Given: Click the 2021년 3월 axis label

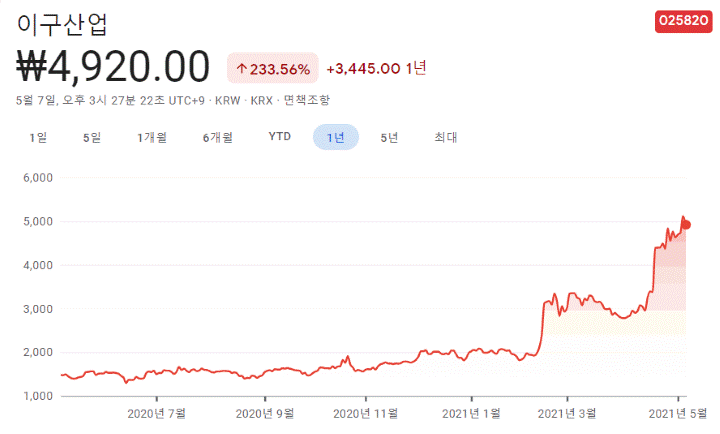Looking at the screenshot, I should pos(567,413).
